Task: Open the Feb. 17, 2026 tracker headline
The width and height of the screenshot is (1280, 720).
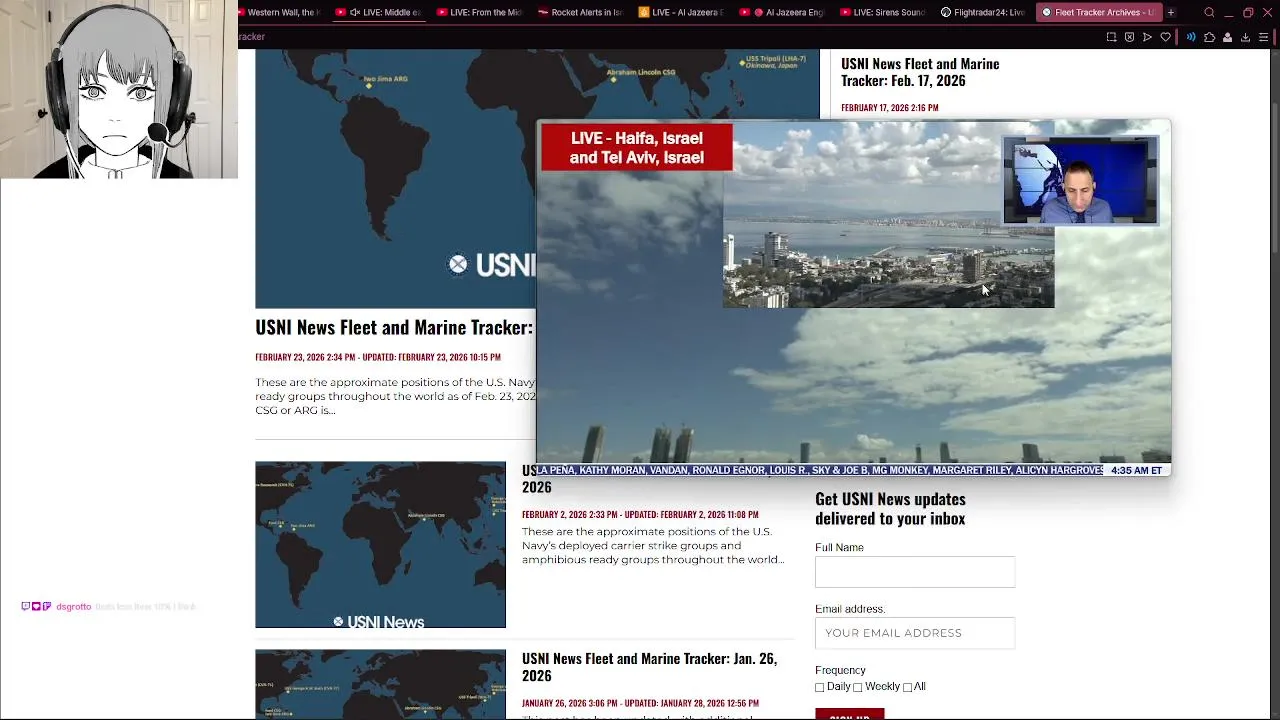Action: [920, 72]
